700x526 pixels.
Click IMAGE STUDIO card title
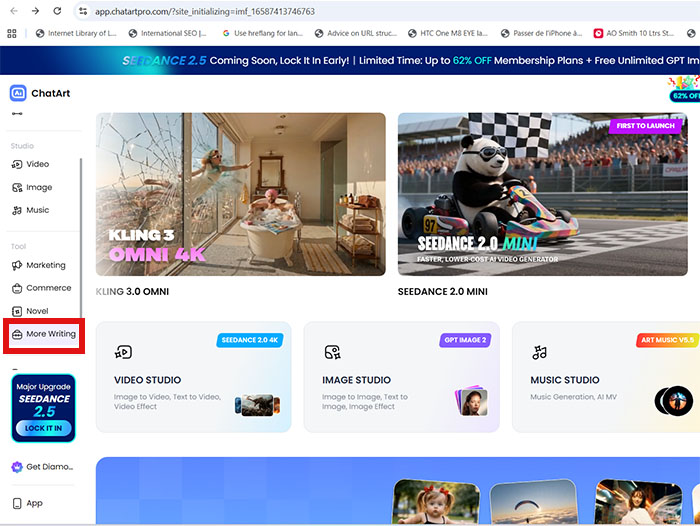(x=356, y=380)
